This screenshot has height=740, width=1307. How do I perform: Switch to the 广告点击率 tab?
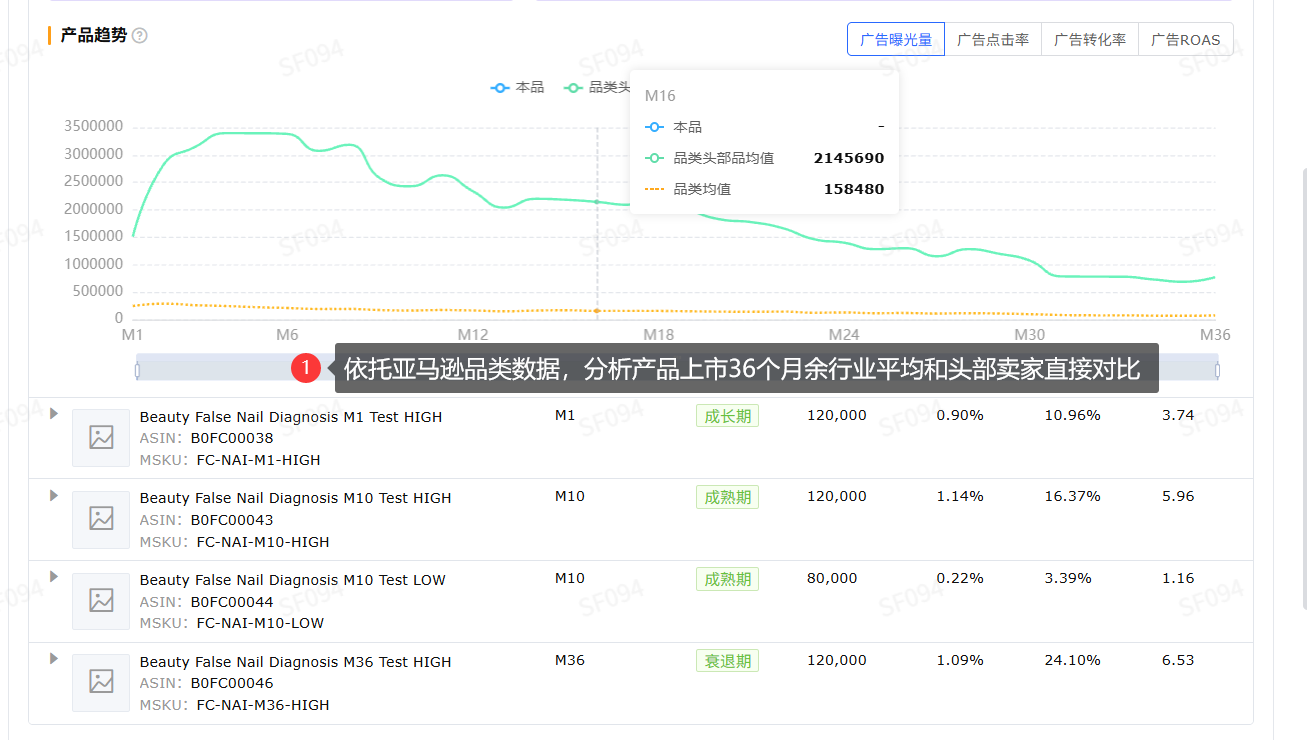[x=993, y=40]
